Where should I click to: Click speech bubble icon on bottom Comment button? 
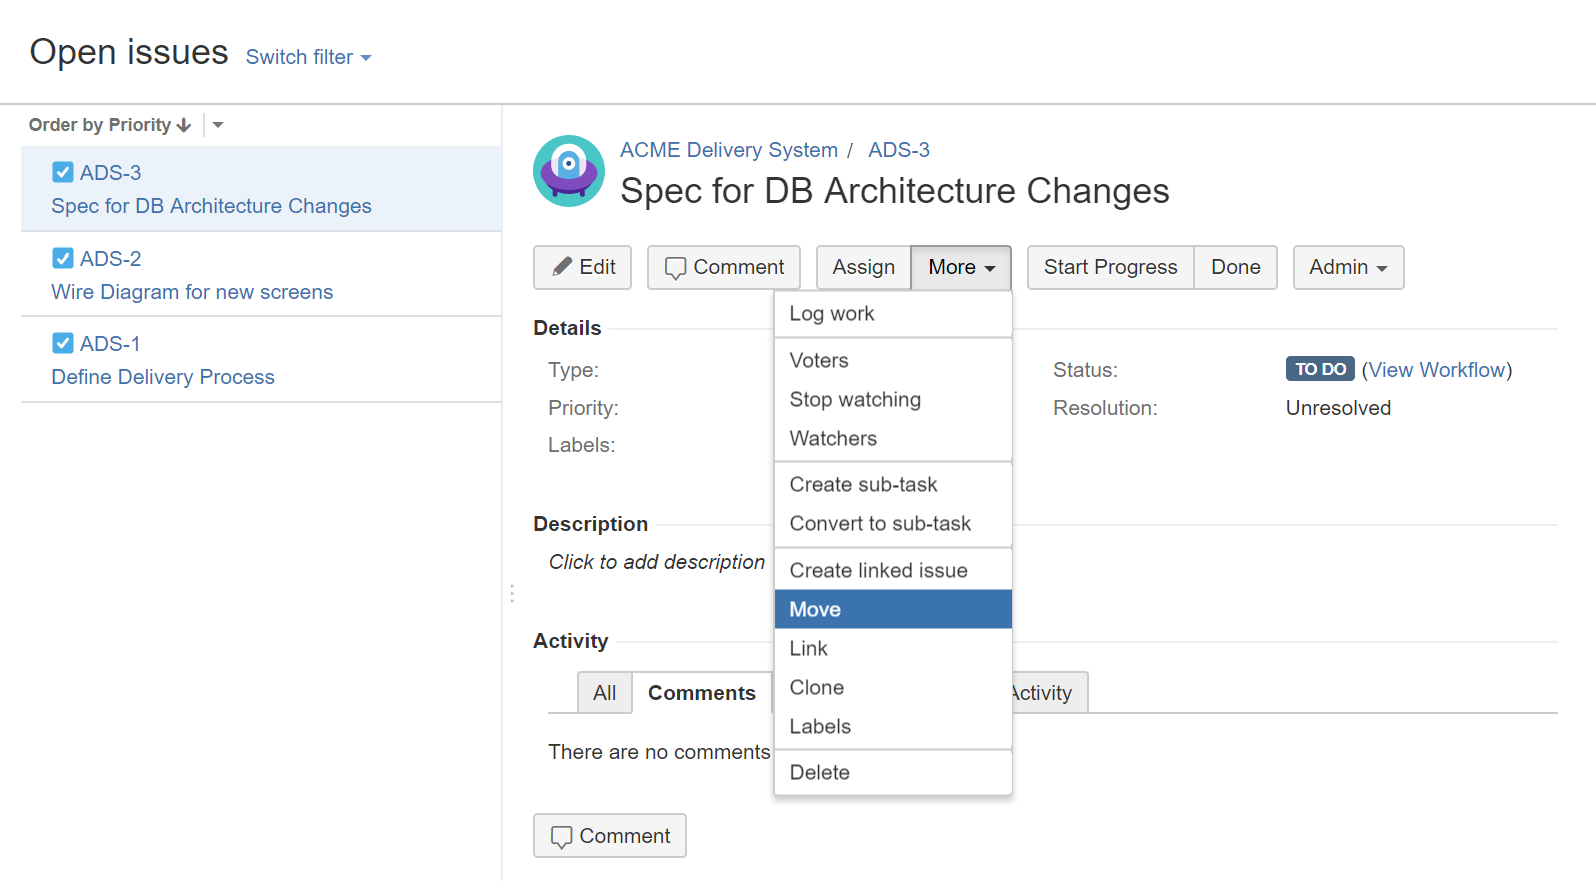click(x=562, y=837)
